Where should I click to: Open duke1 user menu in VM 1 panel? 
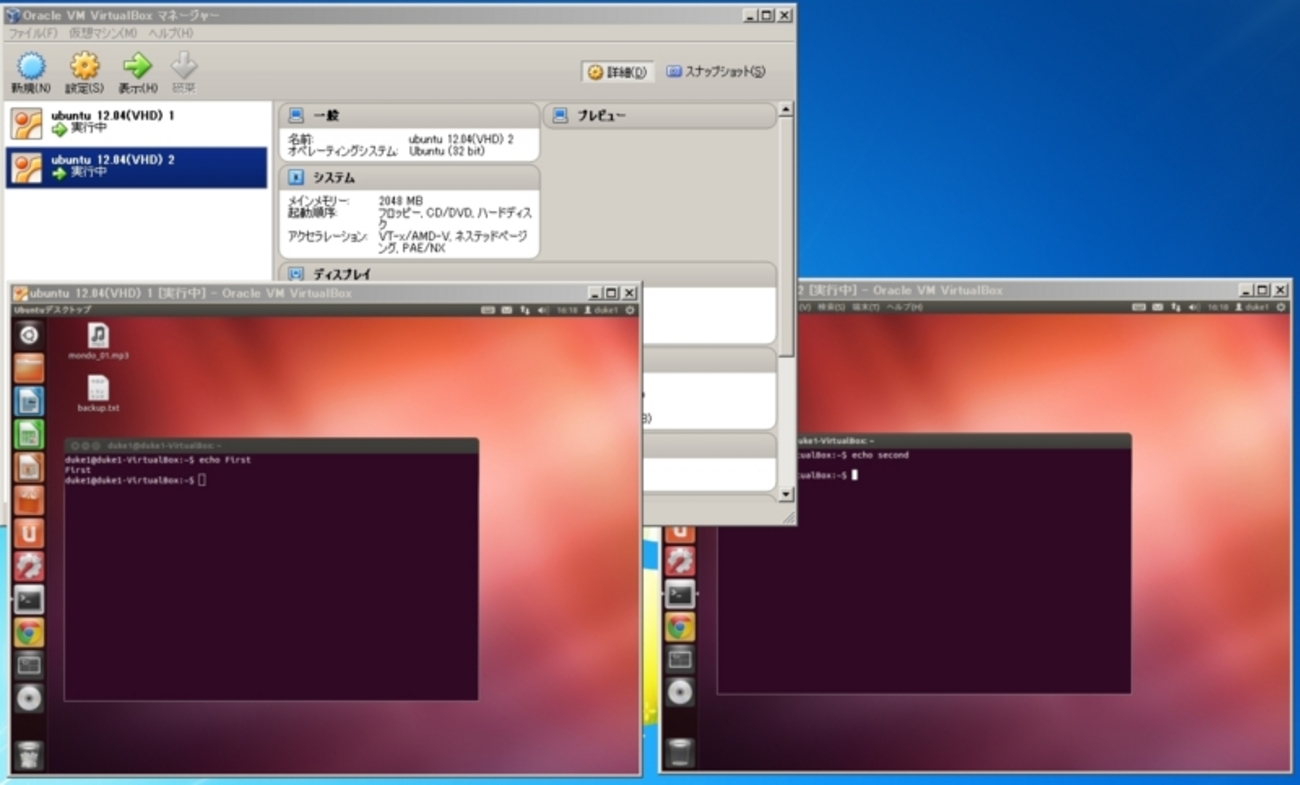pyautogui.click(x=601, y=310)
